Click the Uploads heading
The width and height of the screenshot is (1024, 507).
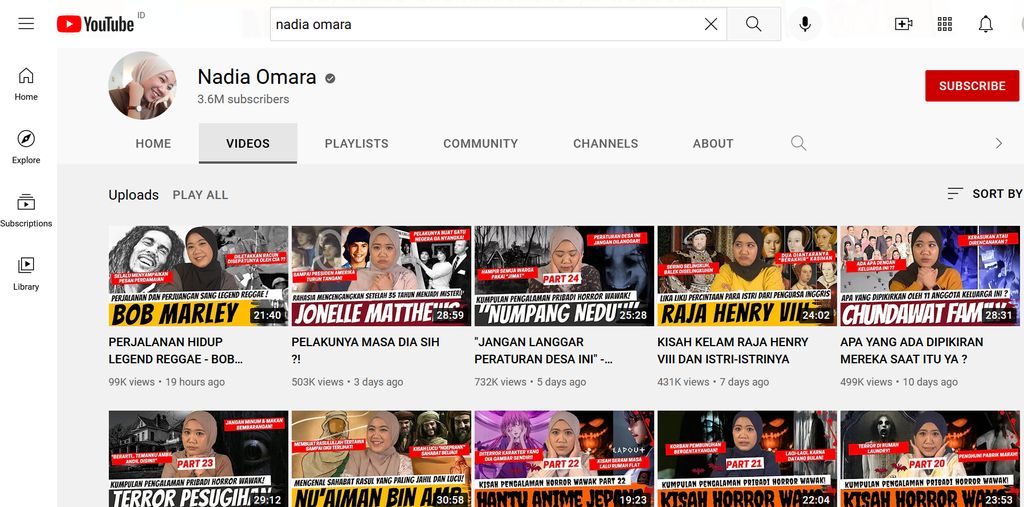click(x=133, y=195)
